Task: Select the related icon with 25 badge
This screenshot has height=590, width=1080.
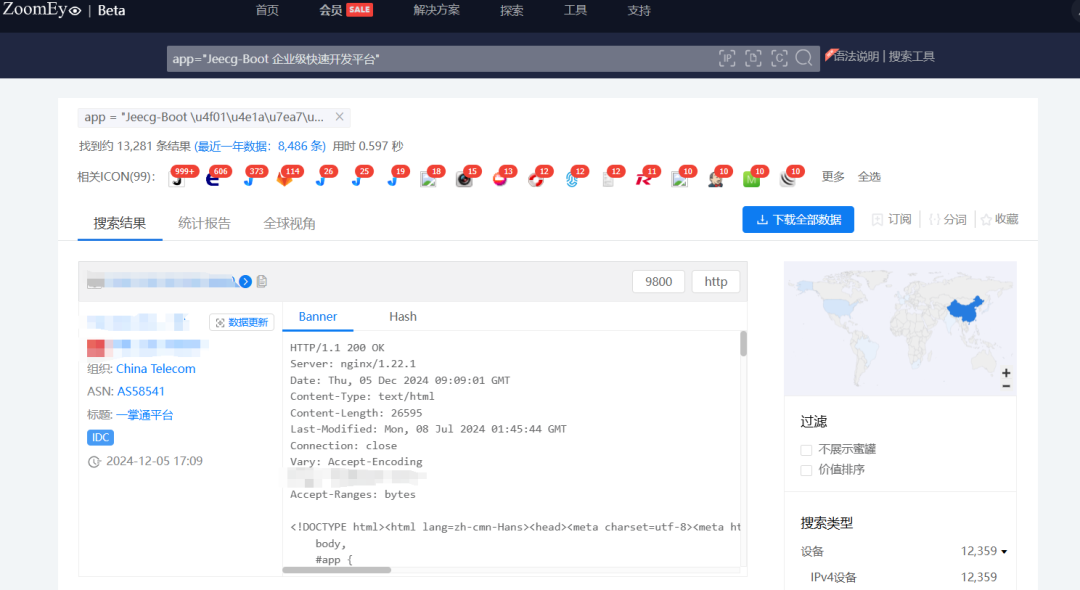Action: pyautogui.click(x=357, y=180)
